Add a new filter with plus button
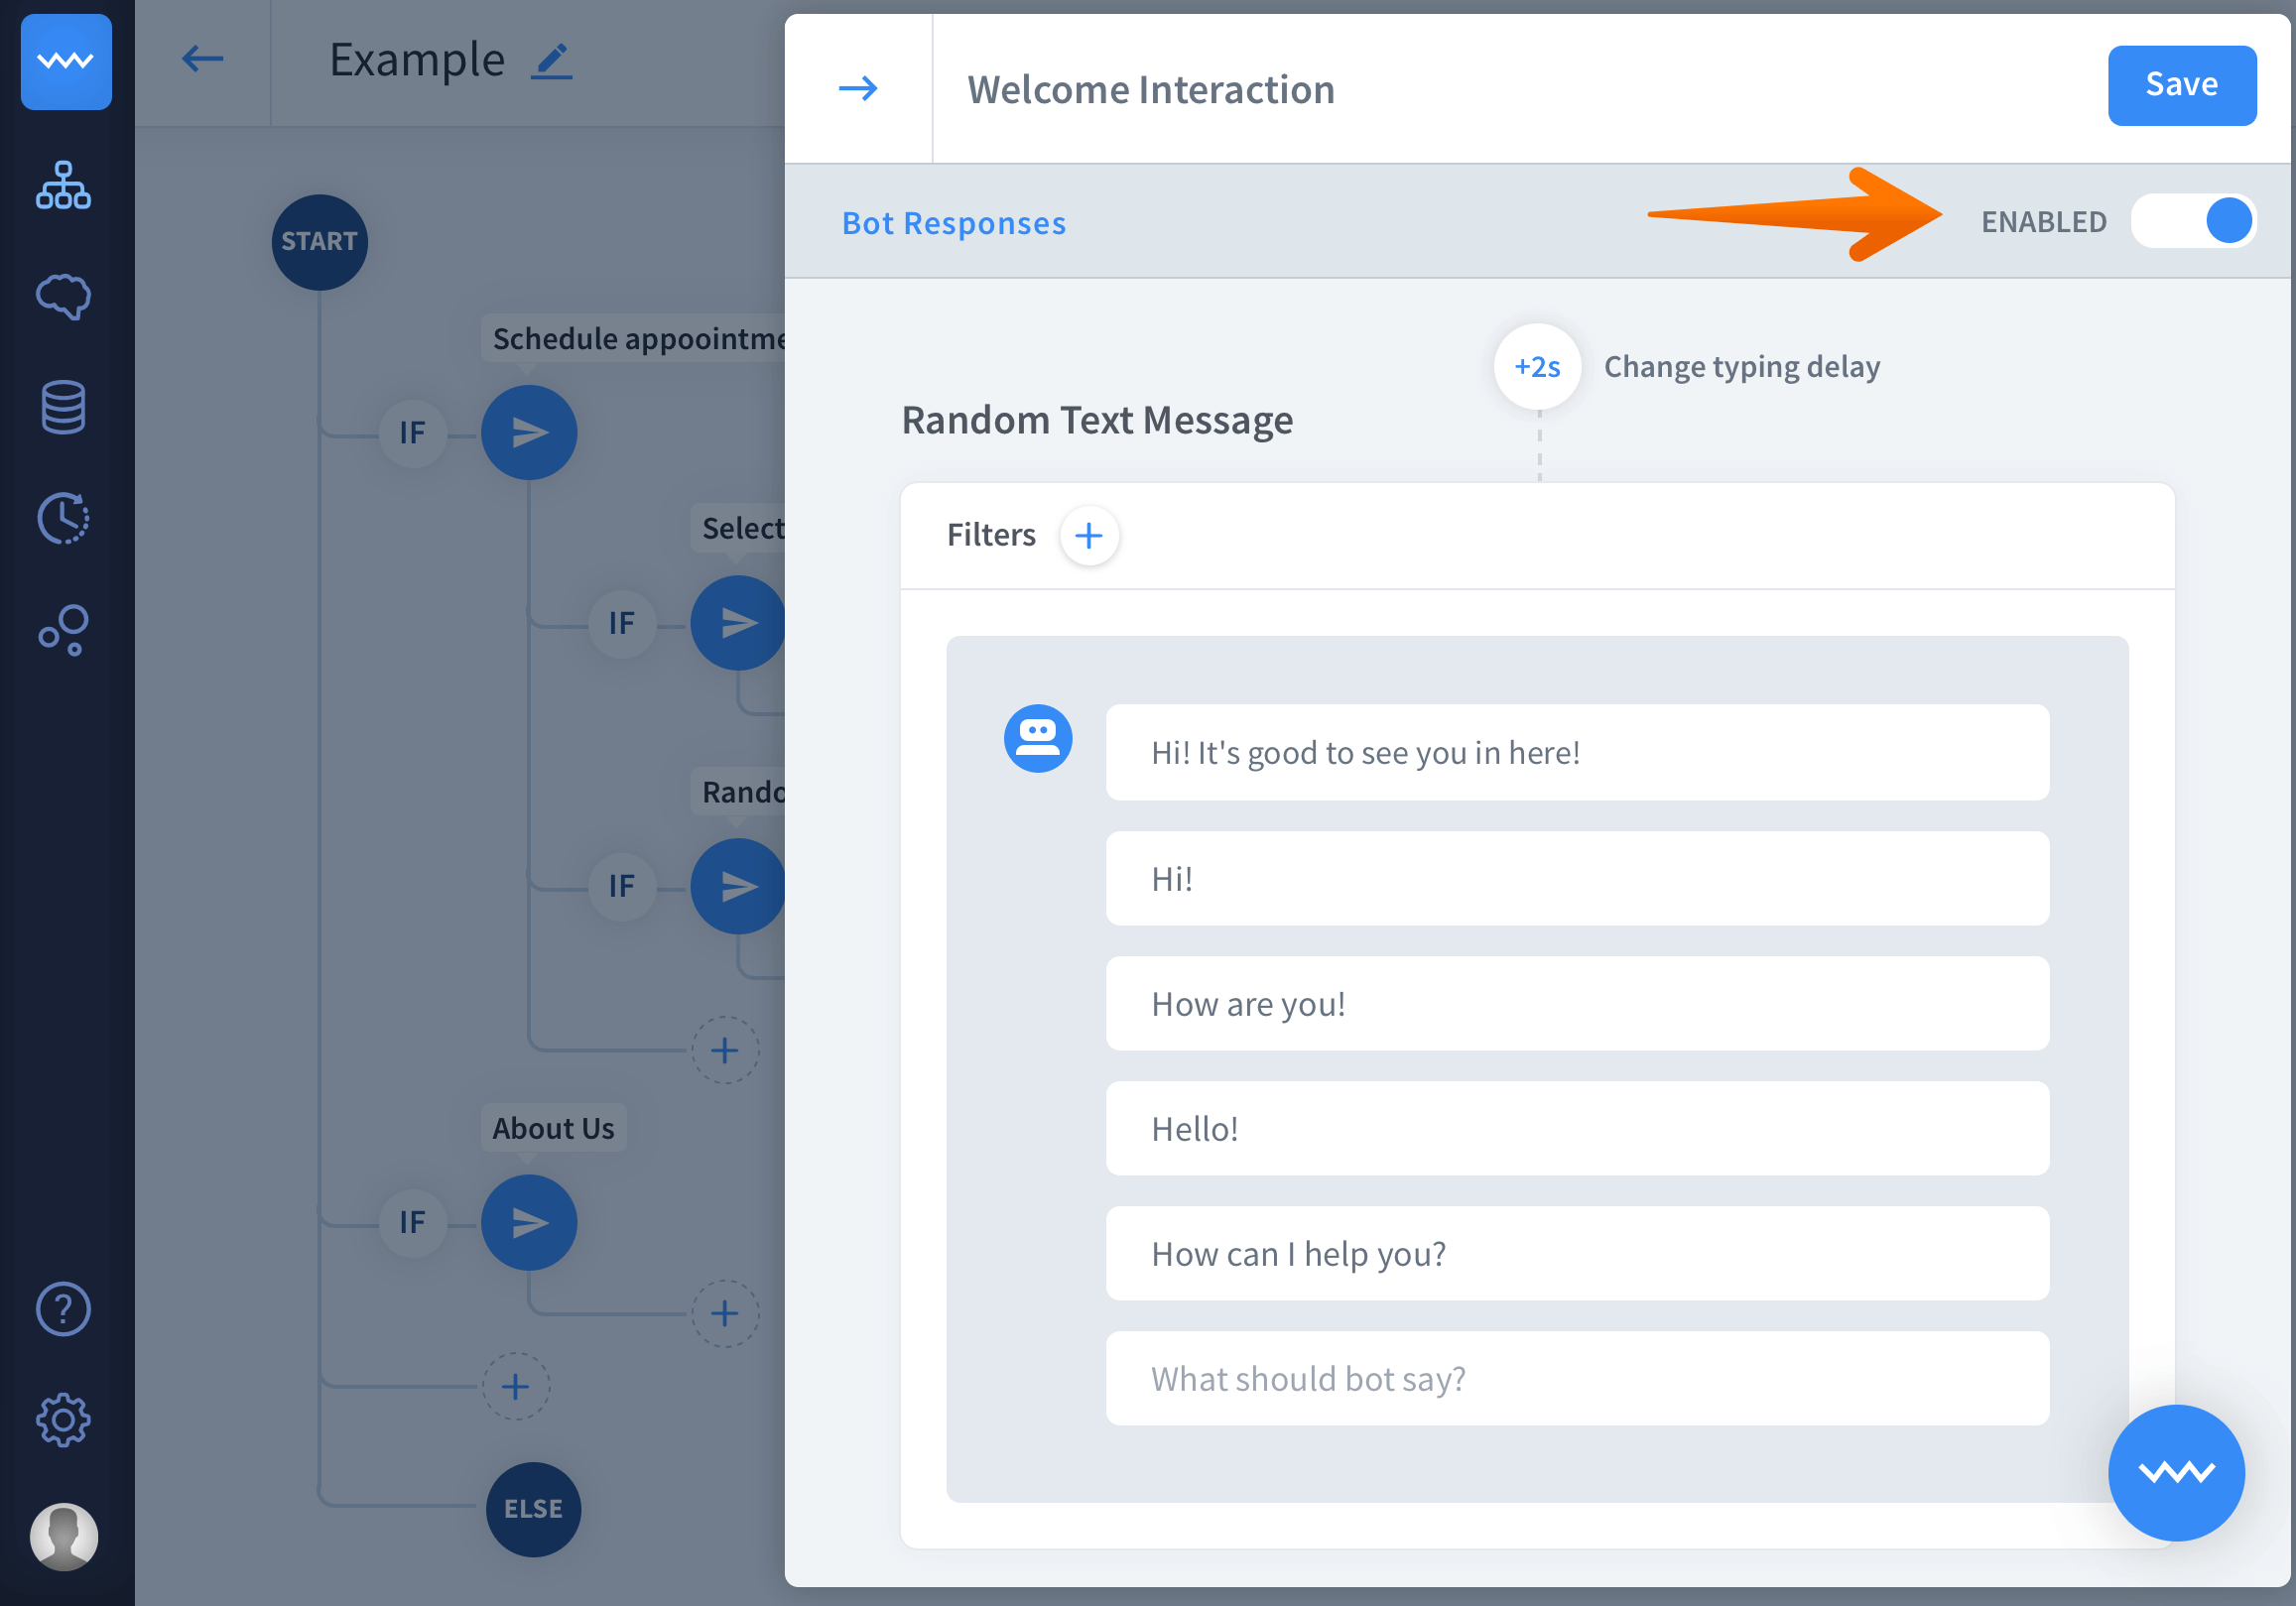The height and width of the screenshot is (1606, 2296). [x=1088, y=536]
